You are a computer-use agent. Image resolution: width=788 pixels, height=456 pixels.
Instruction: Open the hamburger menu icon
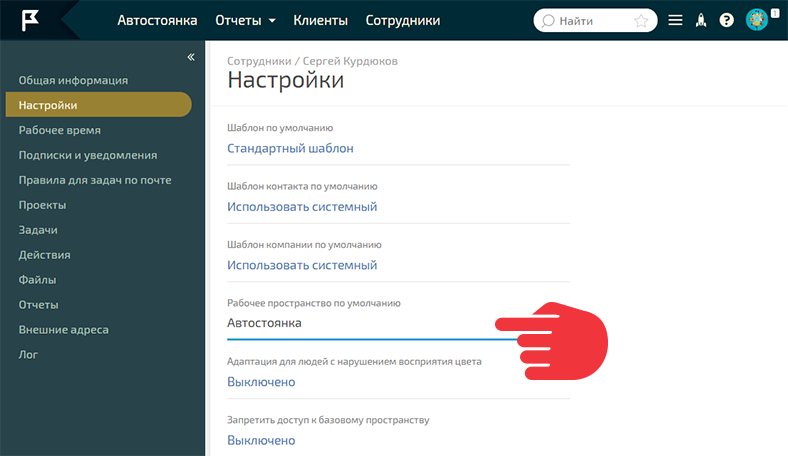pos(675,21)
